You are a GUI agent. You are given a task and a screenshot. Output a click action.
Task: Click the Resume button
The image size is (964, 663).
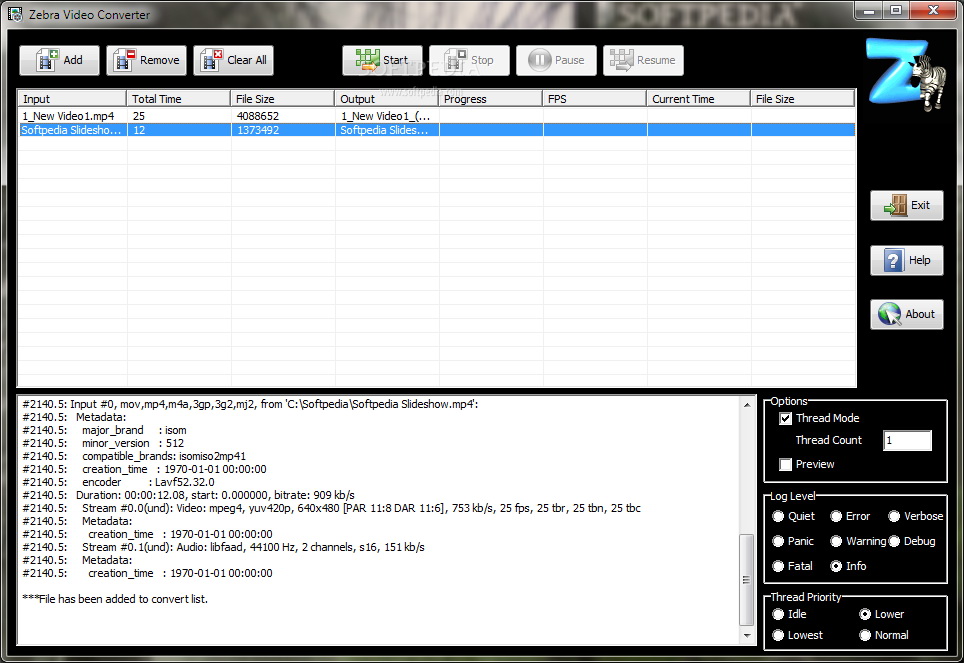(643, 60)
